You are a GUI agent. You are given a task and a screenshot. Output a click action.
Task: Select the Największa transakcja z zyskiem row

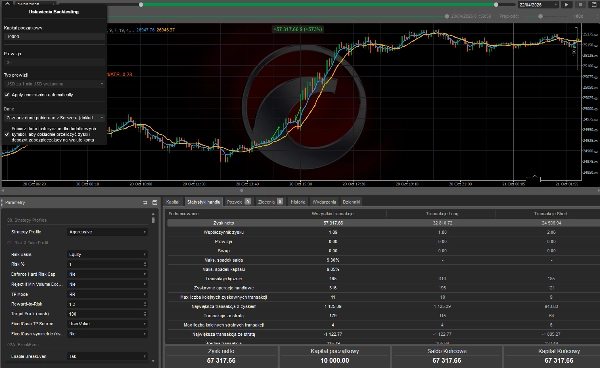click(383, 306)
